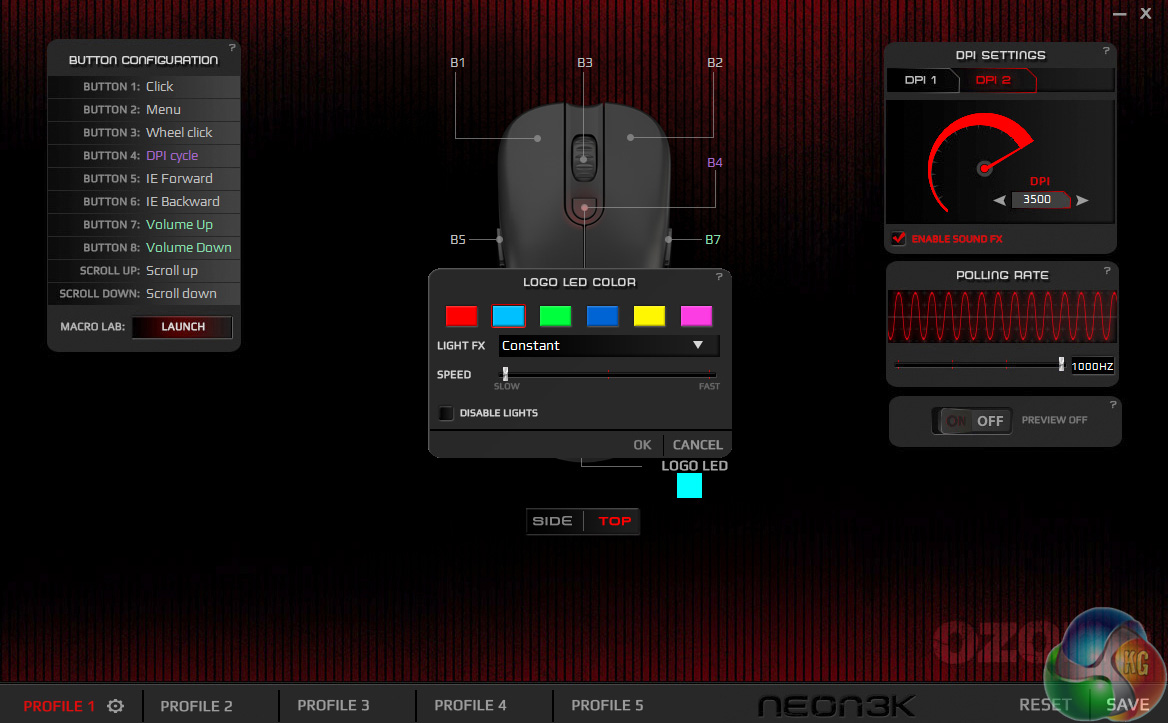Image resolution: width=1168 pixels, height=723 pixels.
Task: Select the B2 label on mouse diagram
Action: 714,63
